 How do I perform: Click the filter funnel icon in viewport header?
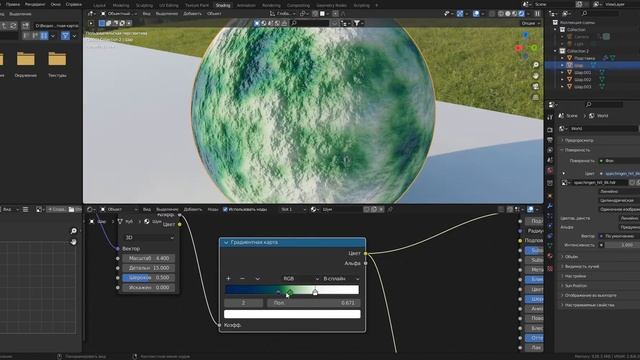tap(357, 23)
